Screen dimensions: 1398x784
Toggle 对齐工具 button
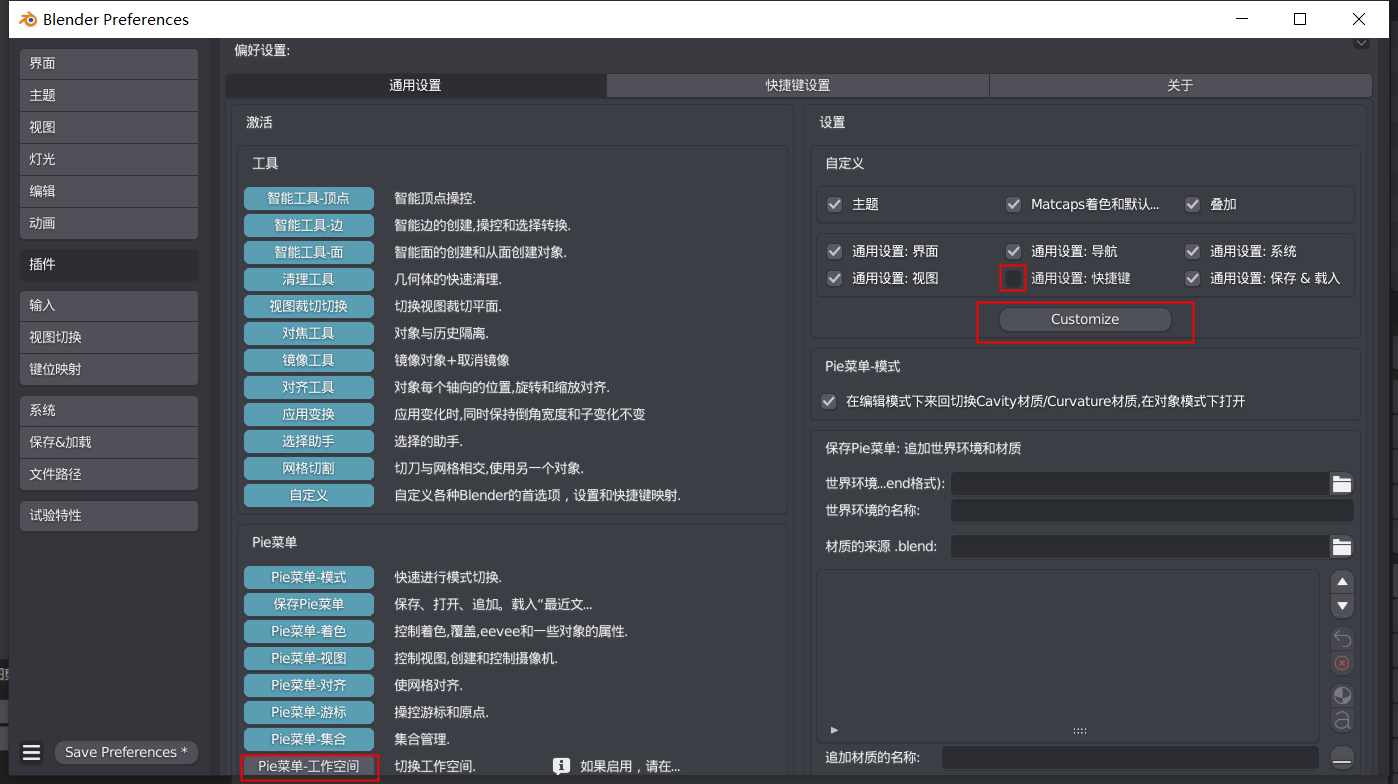click(x=309, y=387)
